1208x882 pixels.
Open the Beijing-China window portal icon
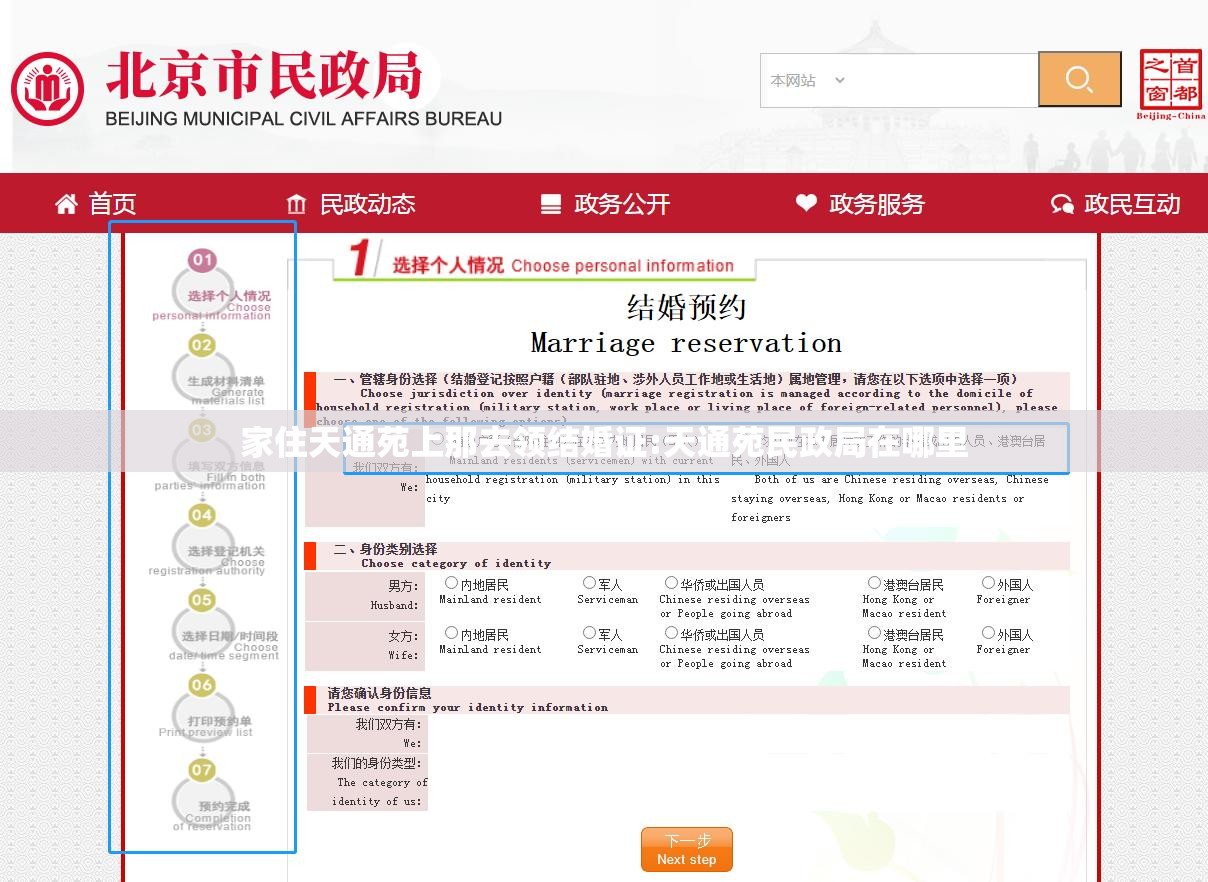coord(1170,84)
